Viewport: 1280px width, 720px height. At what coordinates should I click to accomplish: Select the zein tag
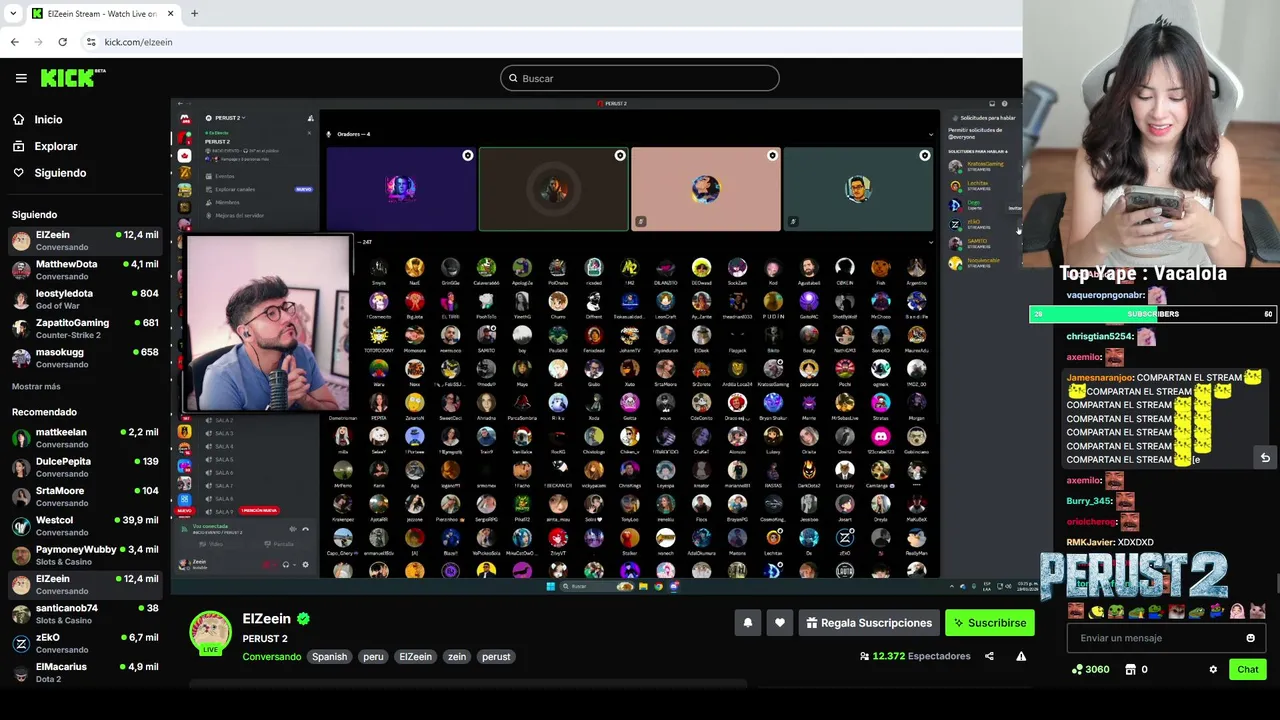tap(457, 657)
